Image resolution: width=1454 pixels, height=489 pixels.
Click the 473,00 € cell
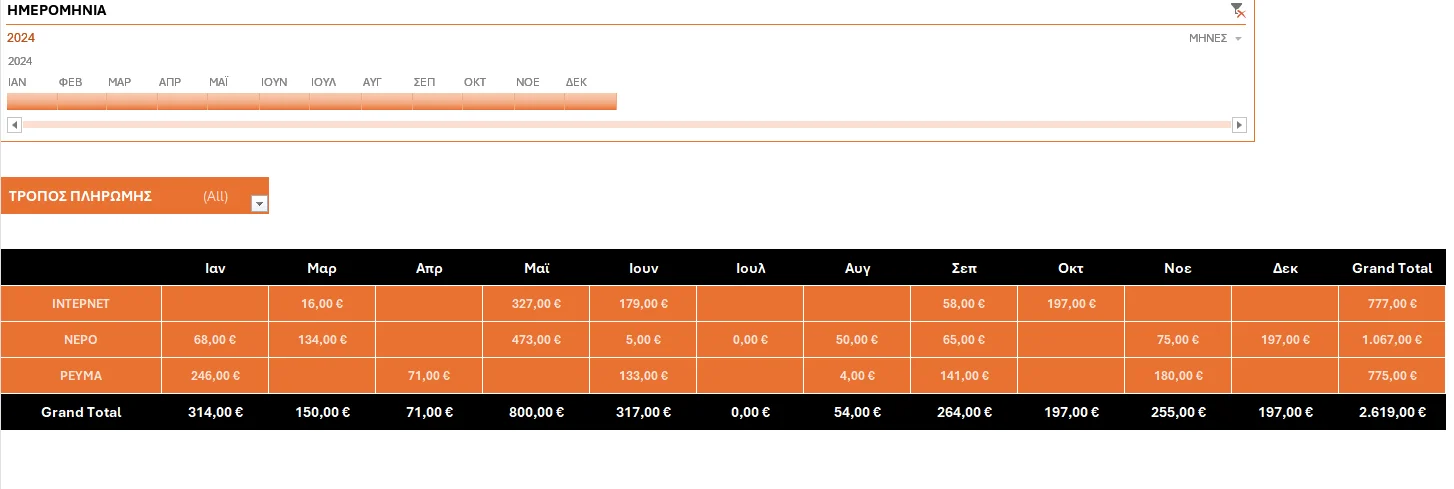[x=536, y=340]
